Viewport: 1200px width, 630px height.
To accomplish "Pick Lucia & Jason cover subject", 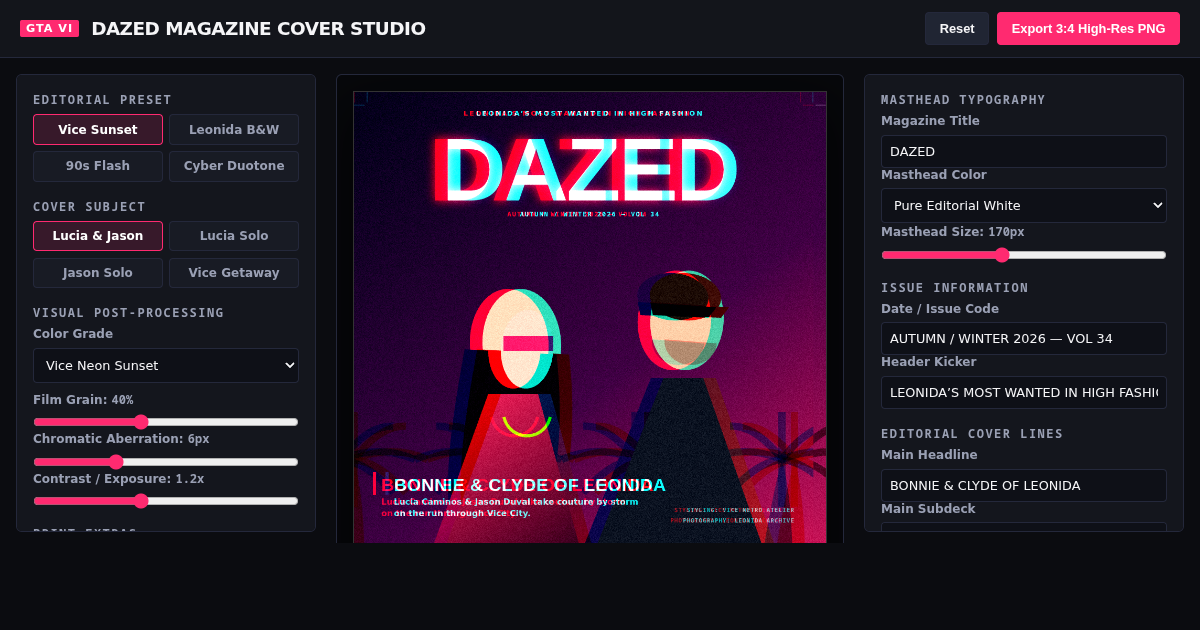I will (98, 236).
